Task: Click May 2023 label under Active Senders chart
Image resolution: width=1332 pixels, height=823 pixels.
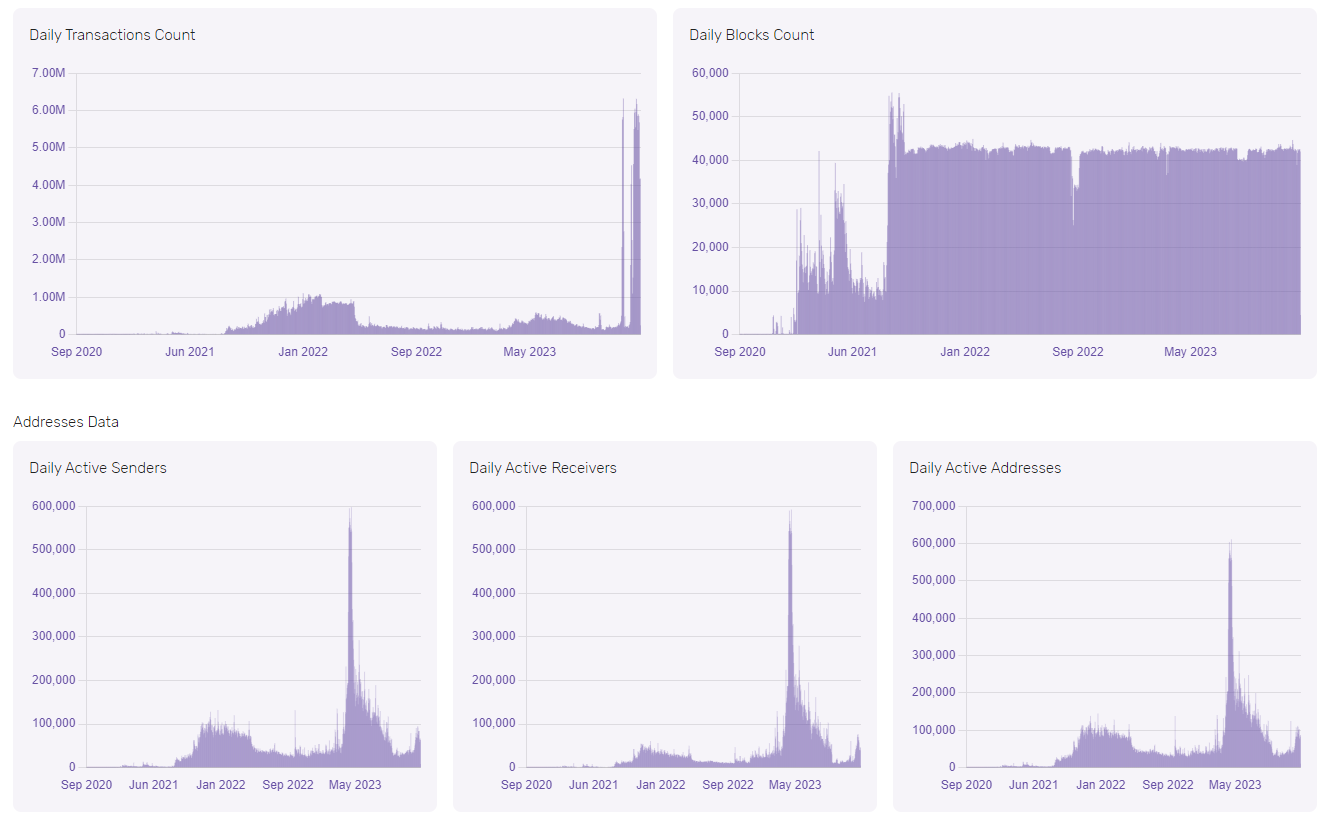Action: coord(355,785)
